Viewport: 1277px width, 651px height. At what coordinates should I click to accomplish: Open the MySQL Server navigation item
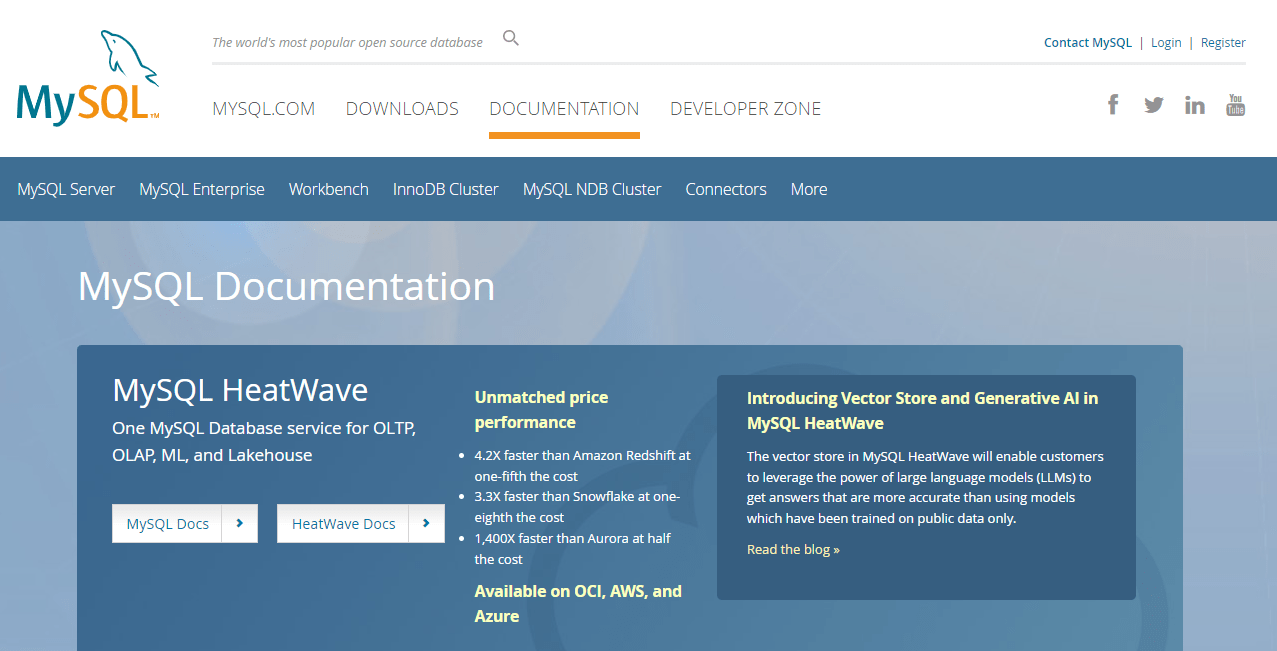66,189
